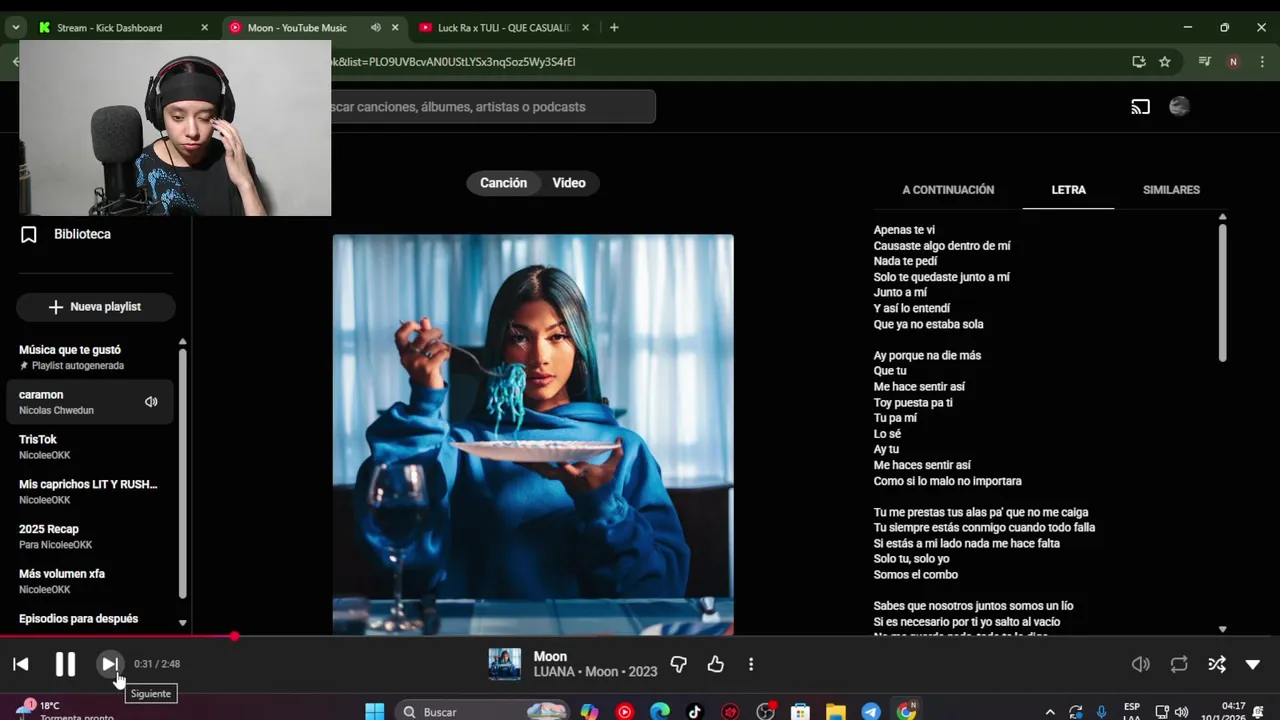Click the lyrics scroll up arrow
1280x720 pixels.
[x=1222, y=217]
